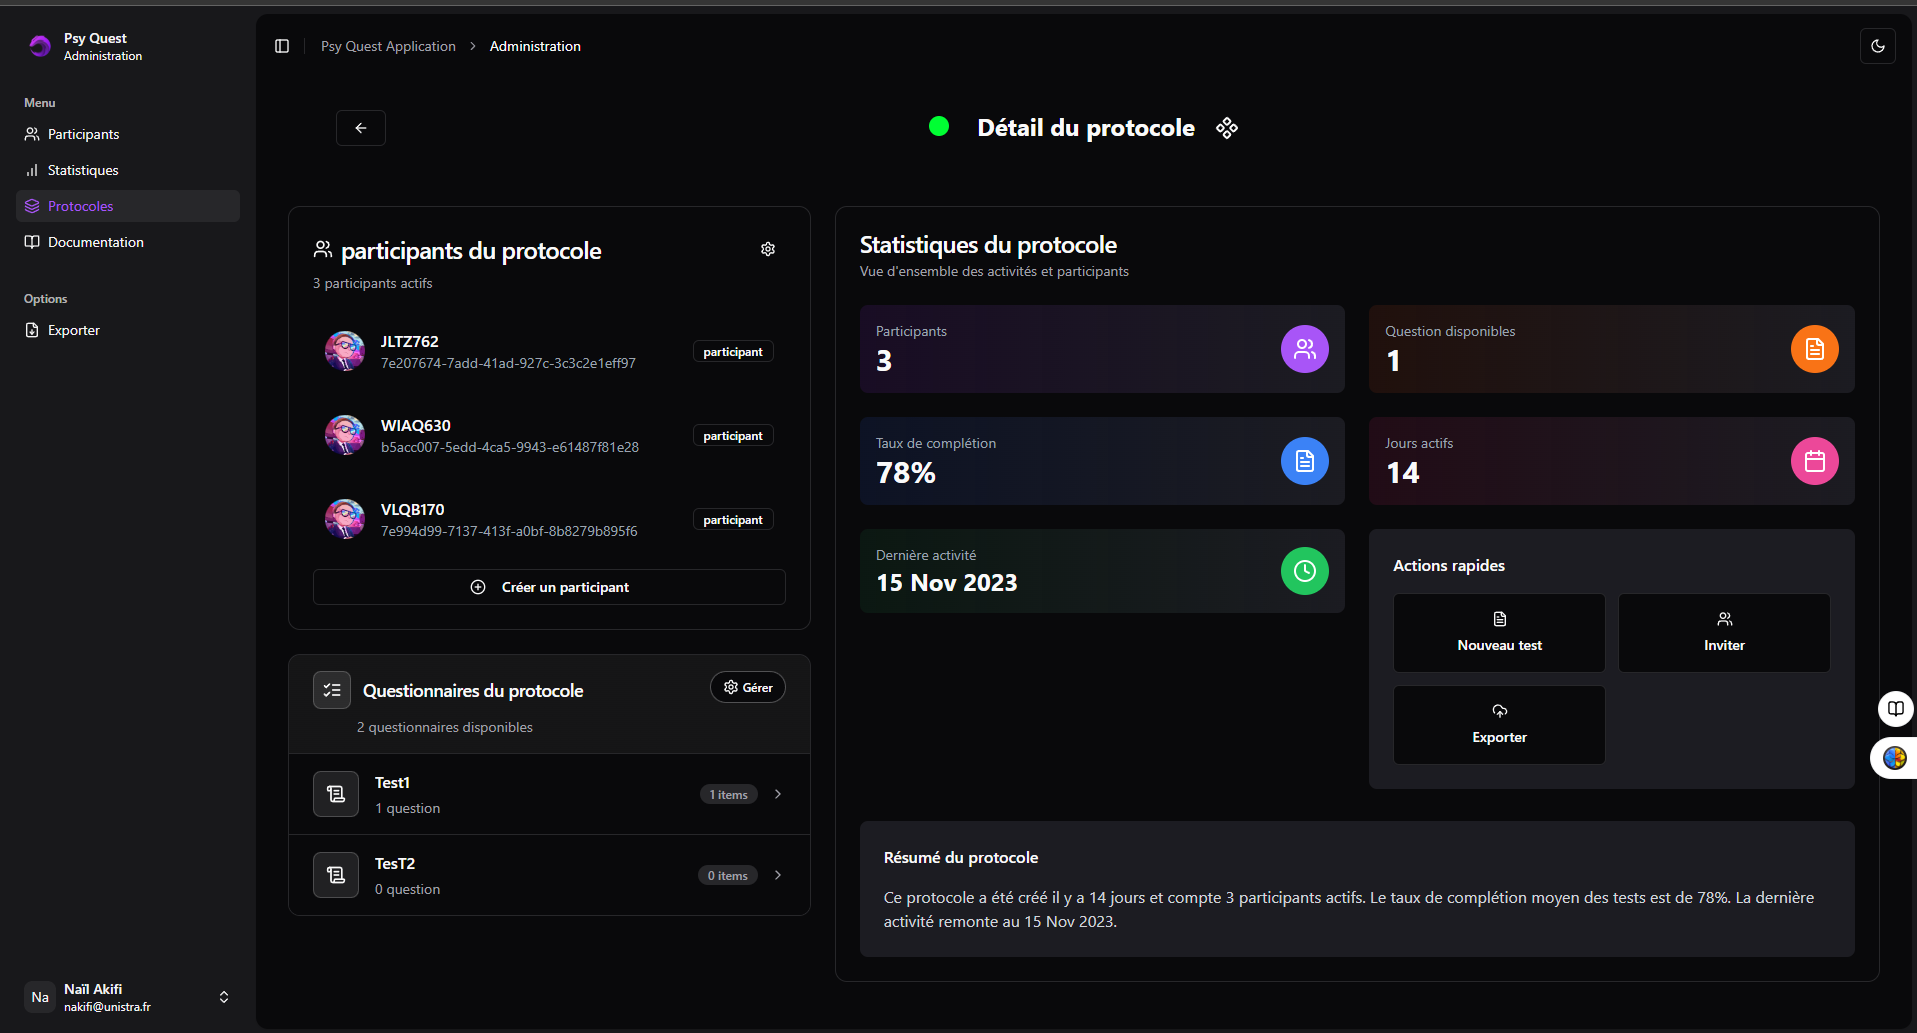
Task: Toggle the sidebar panel
Action: tap(282, 46)
